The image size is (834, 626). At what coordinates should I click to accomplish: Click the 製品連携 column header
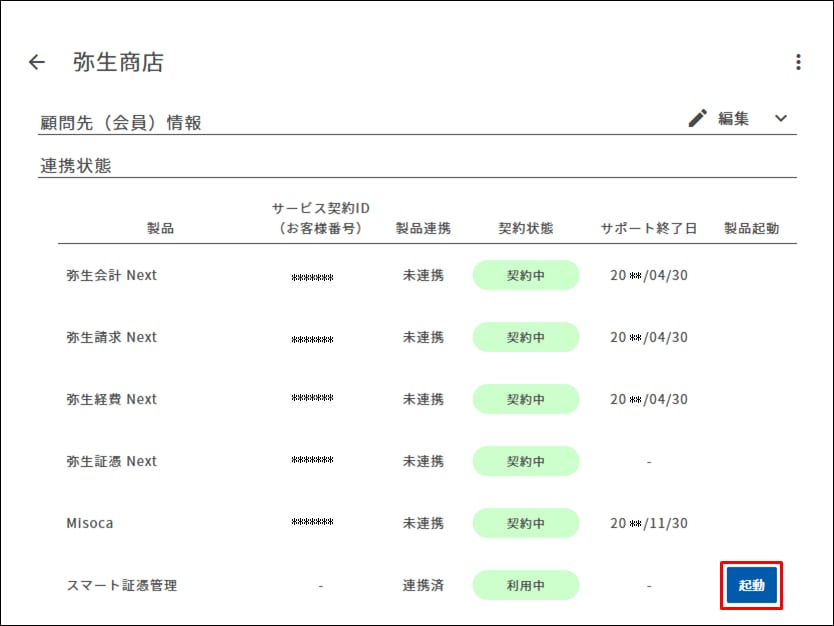(423, 228)
